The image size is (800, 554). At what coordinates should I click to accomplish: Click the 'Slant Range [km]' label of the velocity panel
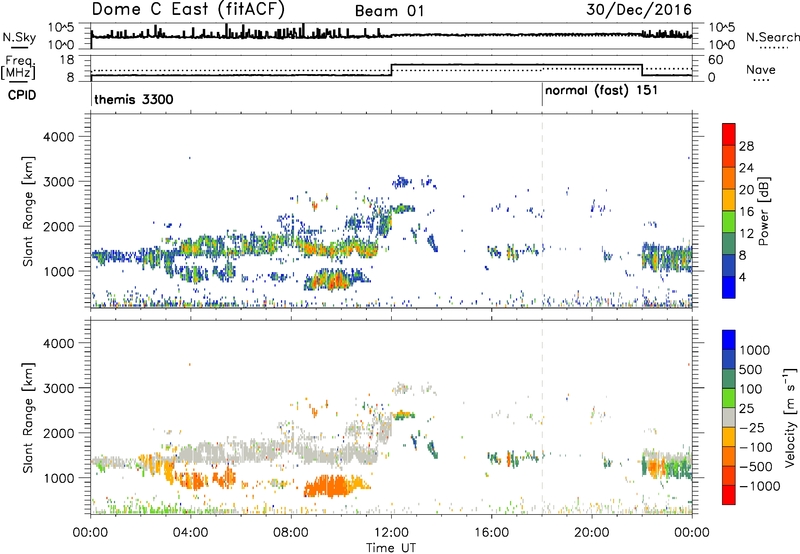(28, 418)
